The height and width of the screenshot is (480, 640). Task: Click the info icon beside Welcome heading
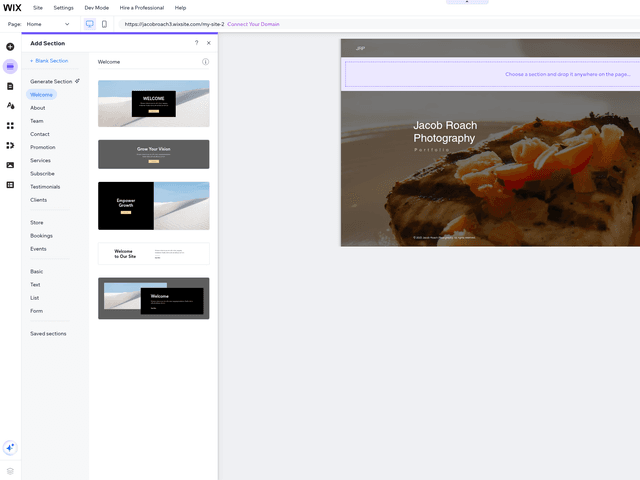(x=205, y=62)
